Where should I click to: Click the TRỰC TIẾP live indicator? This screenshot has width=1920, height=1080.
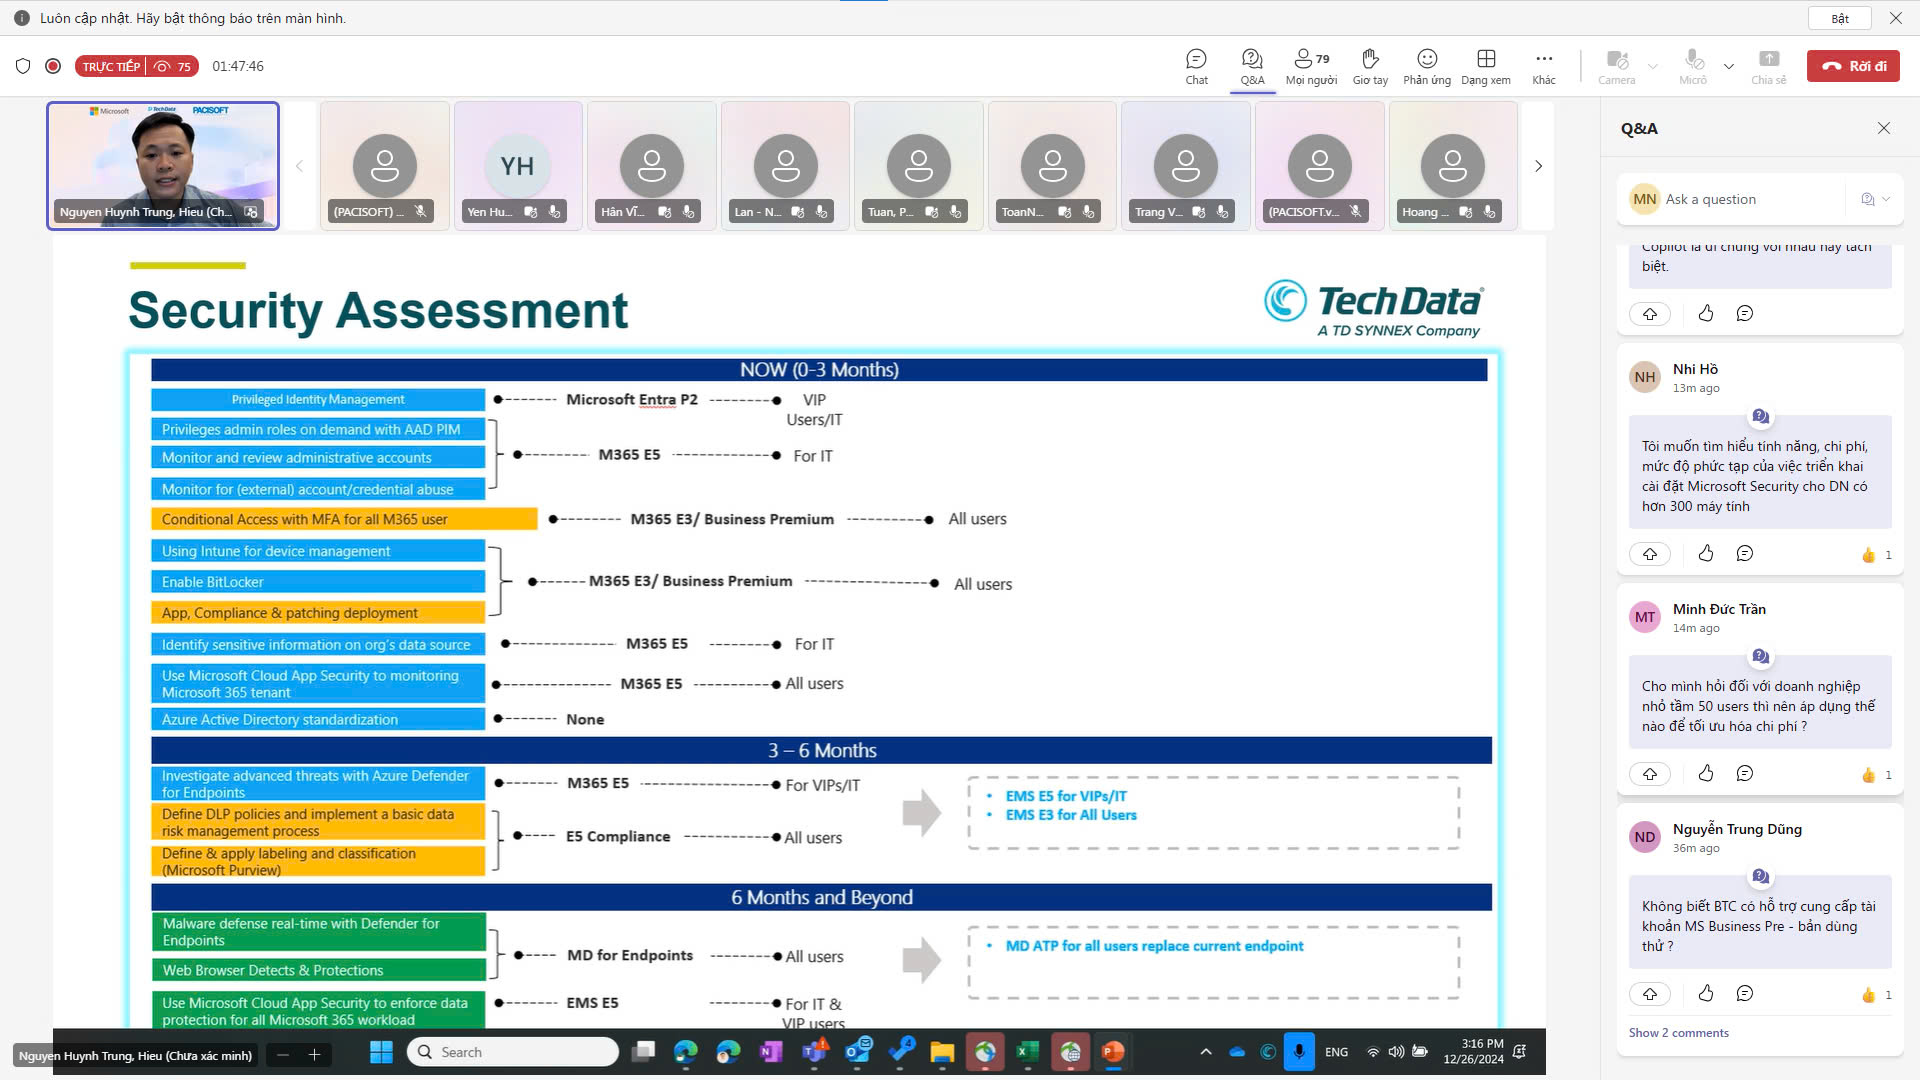tap(136, 66)
